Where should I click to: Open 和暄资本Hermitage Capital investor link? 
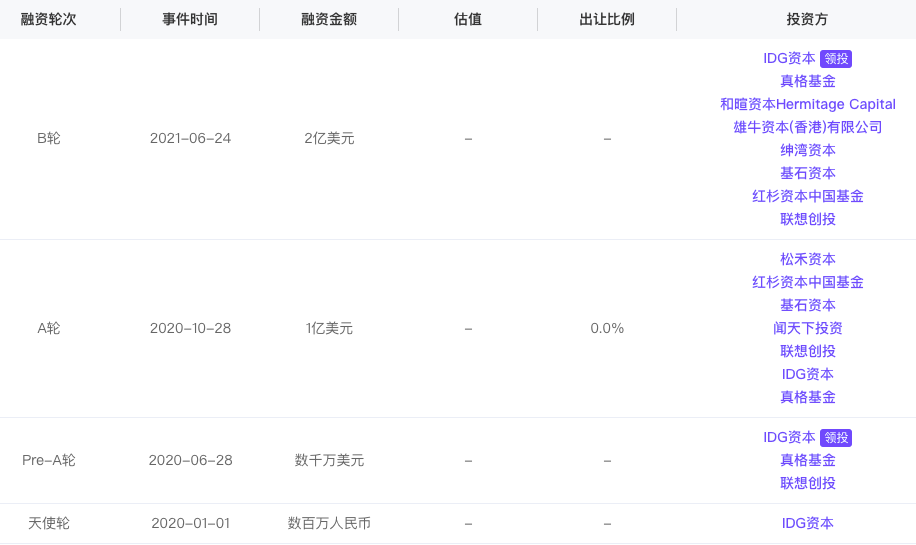pos(808,104)
